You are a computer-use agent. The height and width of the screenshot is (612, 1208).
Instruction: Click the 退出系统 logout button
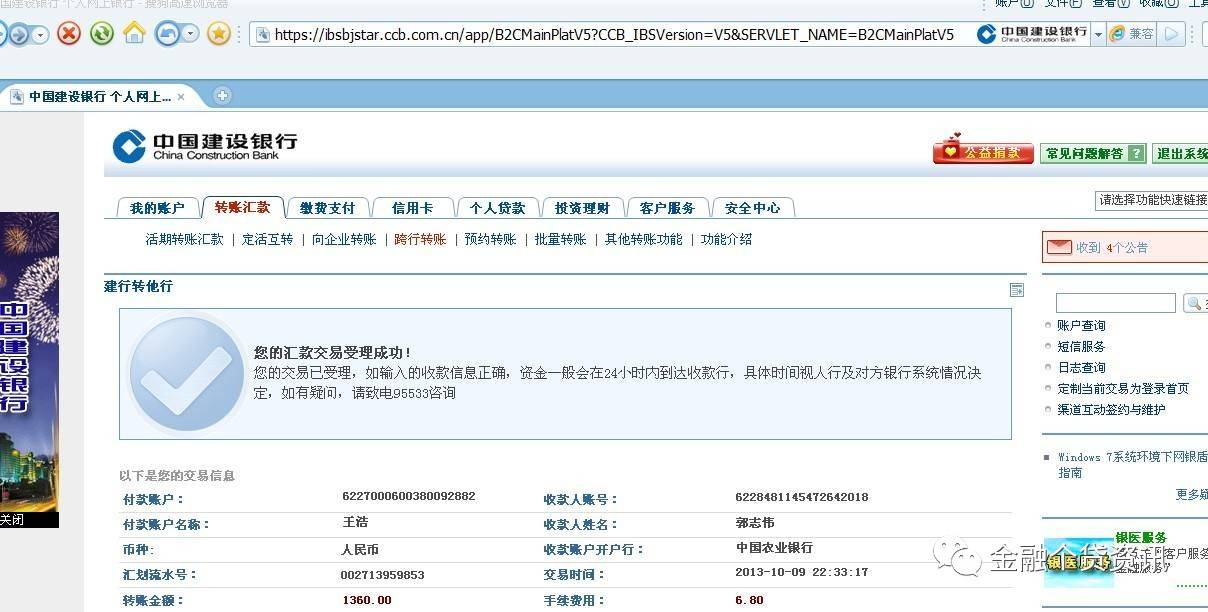pyautogui.click(x=1179, y=153)
